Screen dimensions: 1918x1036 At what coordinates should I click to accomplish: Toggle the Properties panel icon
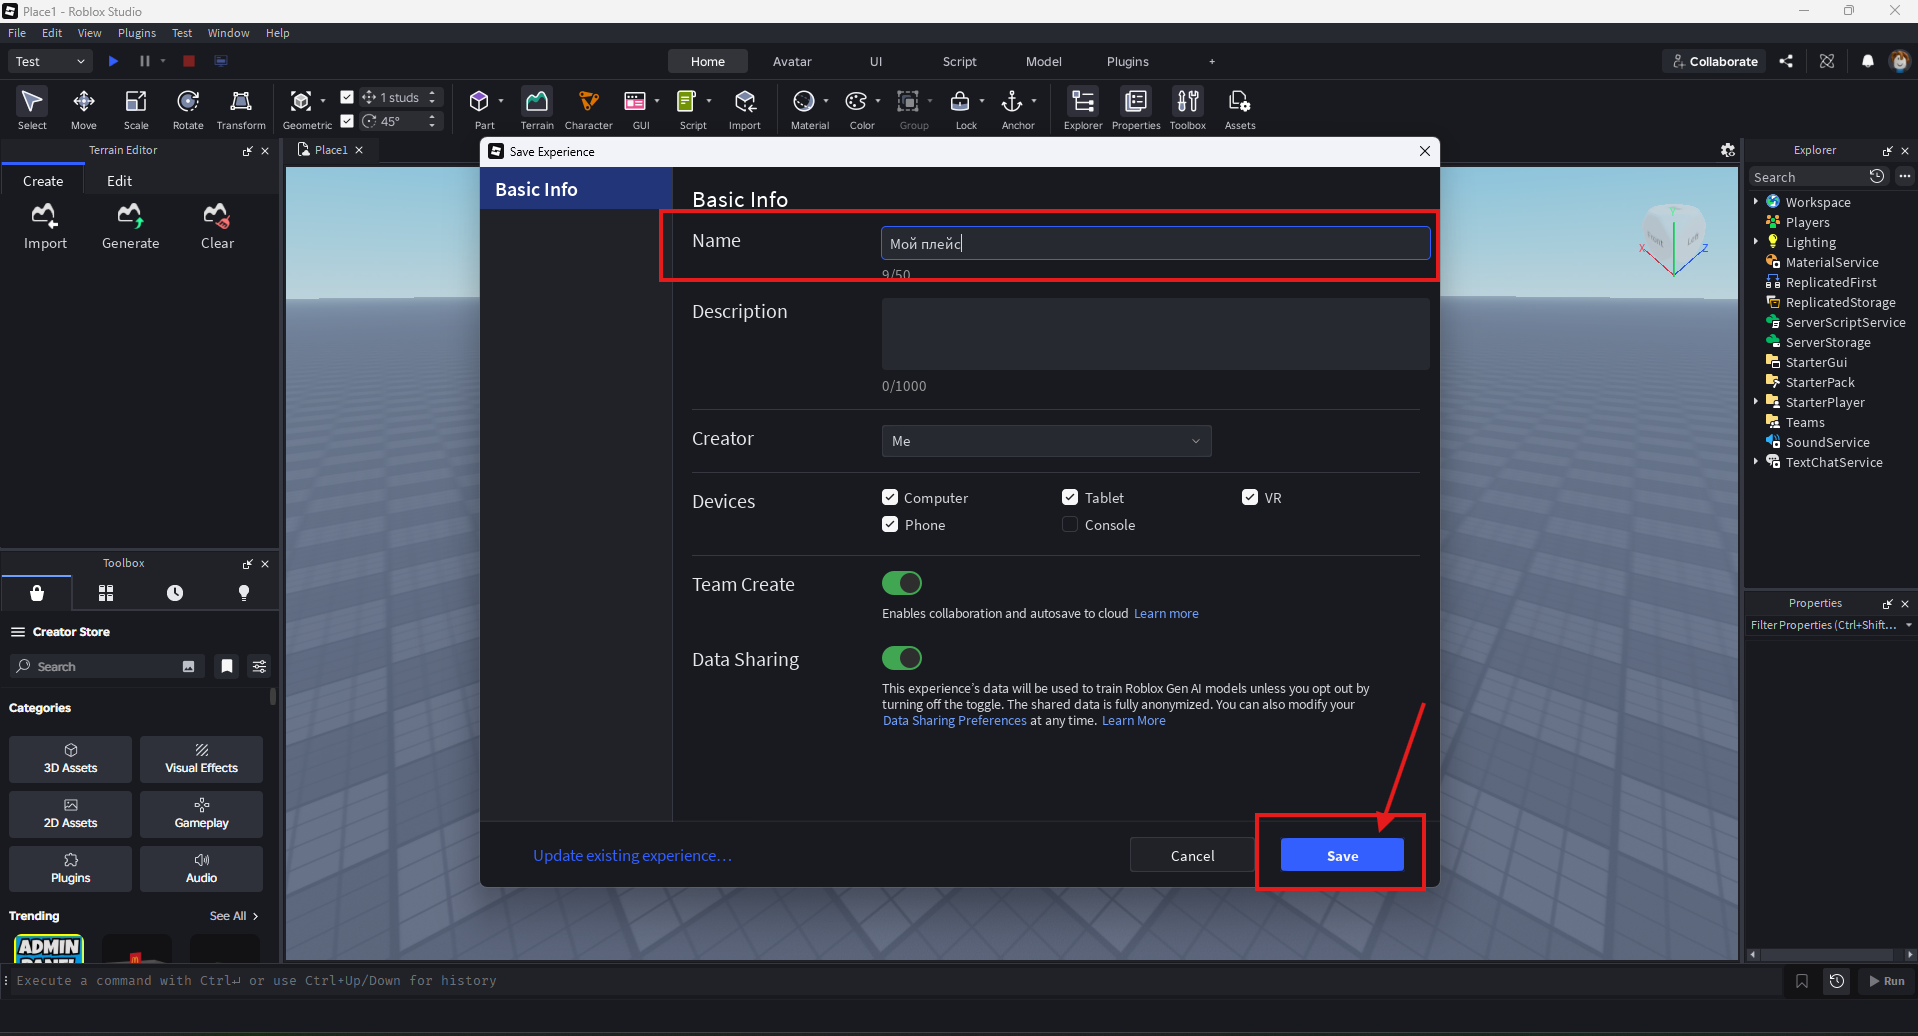click(x=1136, y=109)
